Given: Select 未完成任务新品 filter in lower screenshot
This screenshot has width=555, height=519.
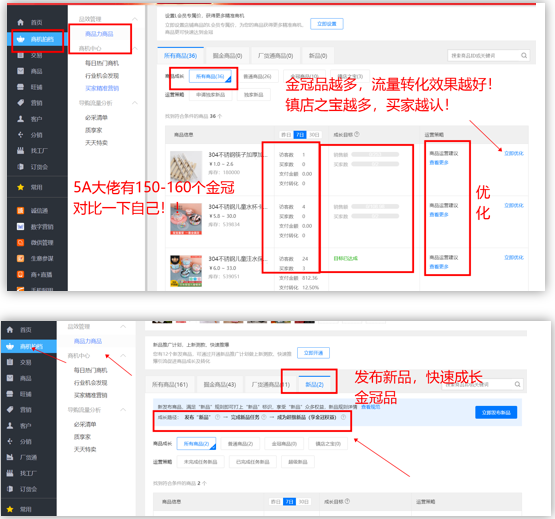Looking at the screenshot, I should [x=200, y=462].
